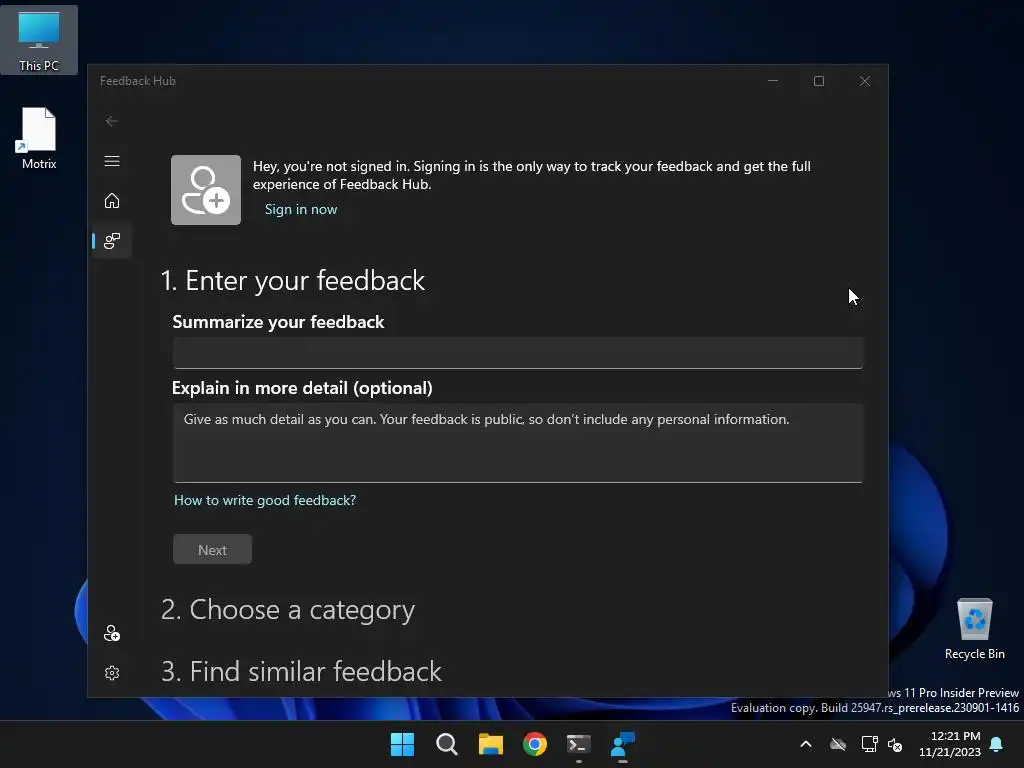Click the OneDrive cloud tray icon
This screenshot has width=1024, height=768.
coord(838,744)
